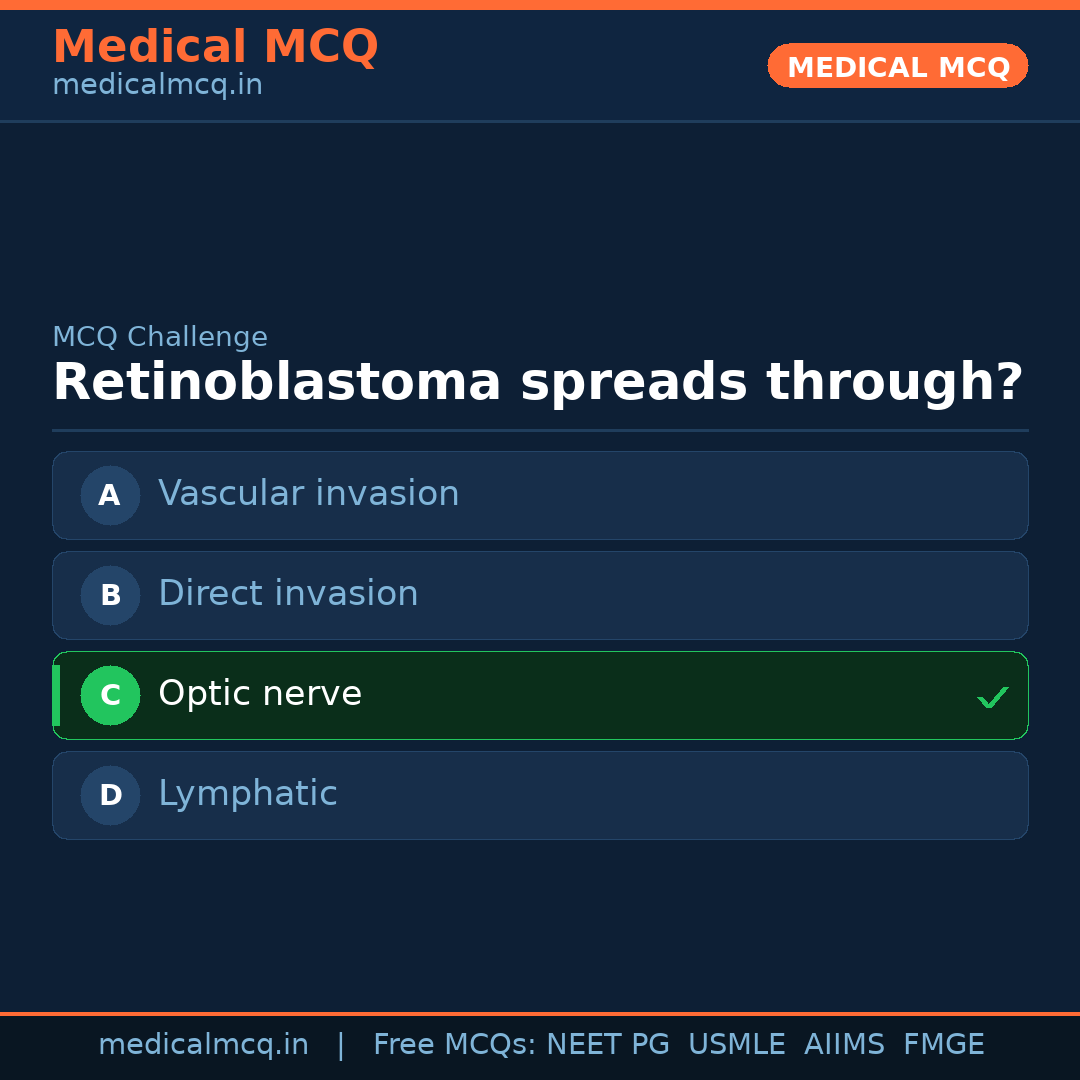
Task: Click the green letter C circle
Action: (x=110, y=695)
